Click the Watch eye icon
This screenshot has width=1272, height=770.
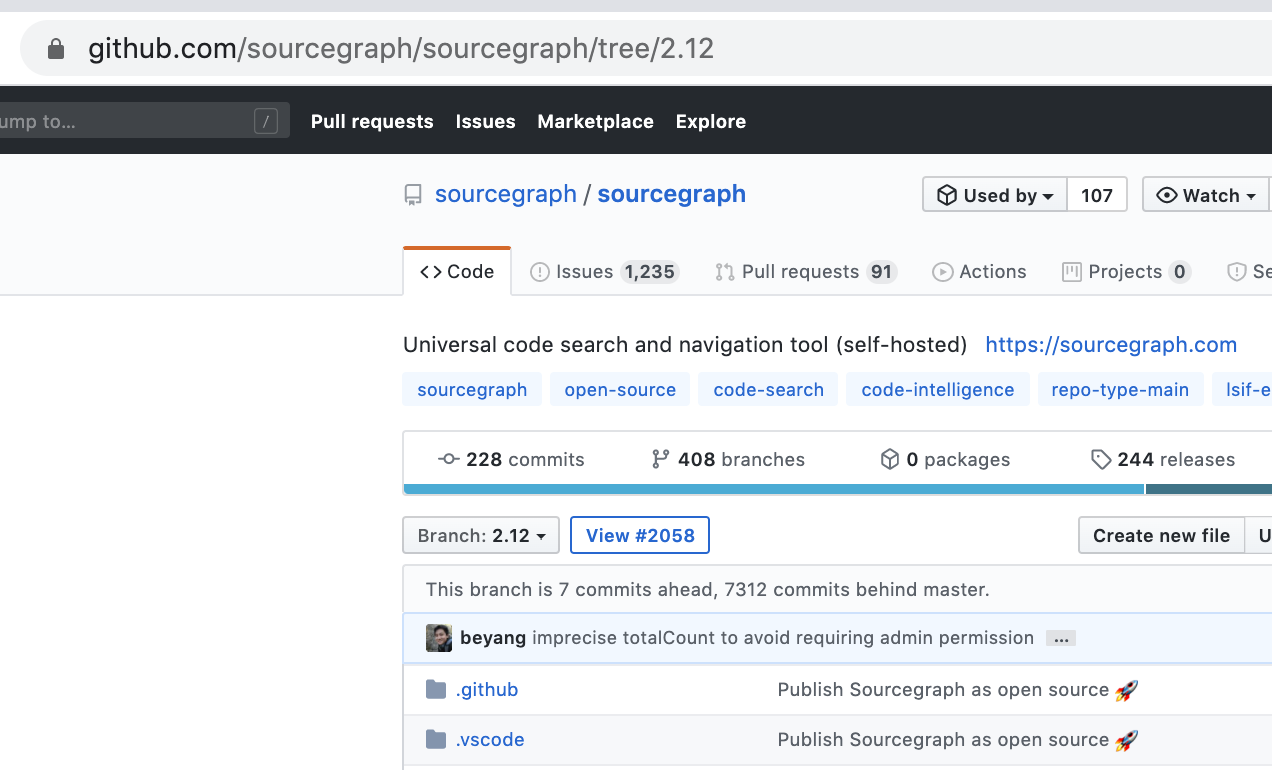[x=1167, y=195]
